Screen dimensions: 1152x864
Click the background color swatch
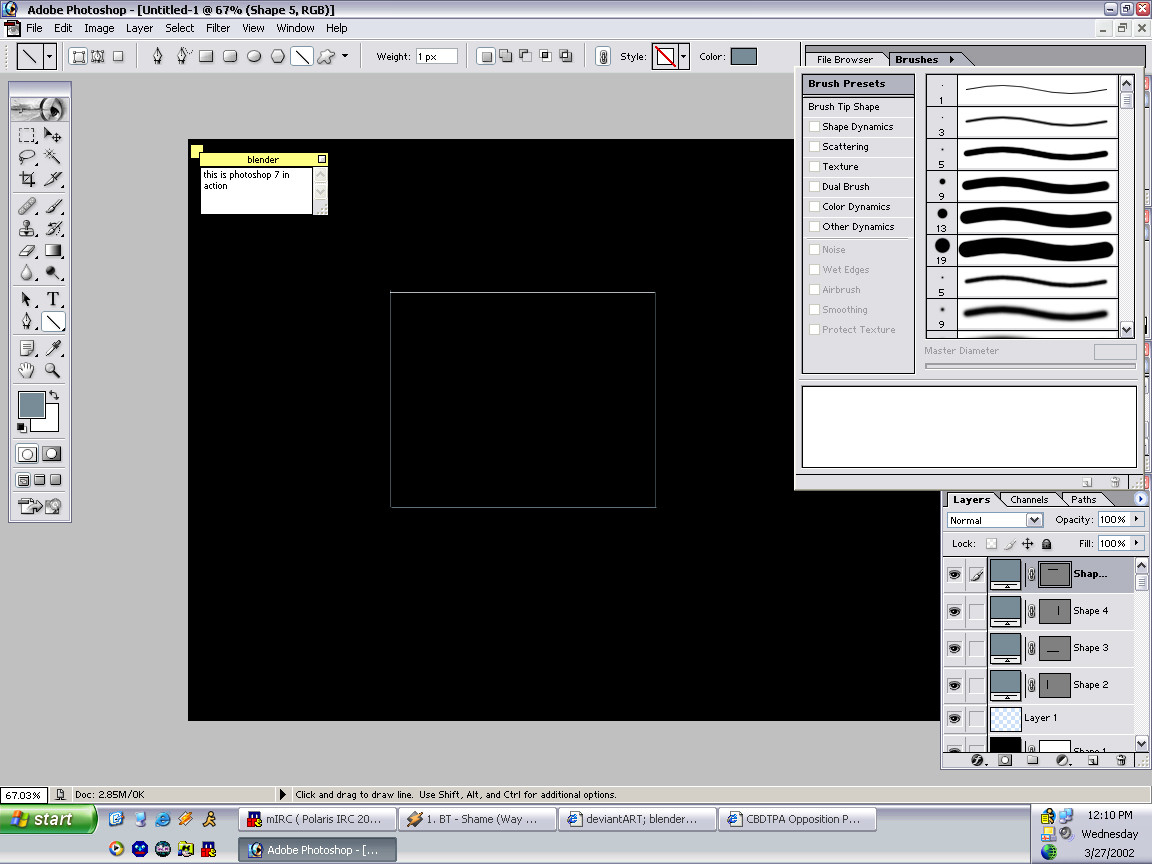50,424
